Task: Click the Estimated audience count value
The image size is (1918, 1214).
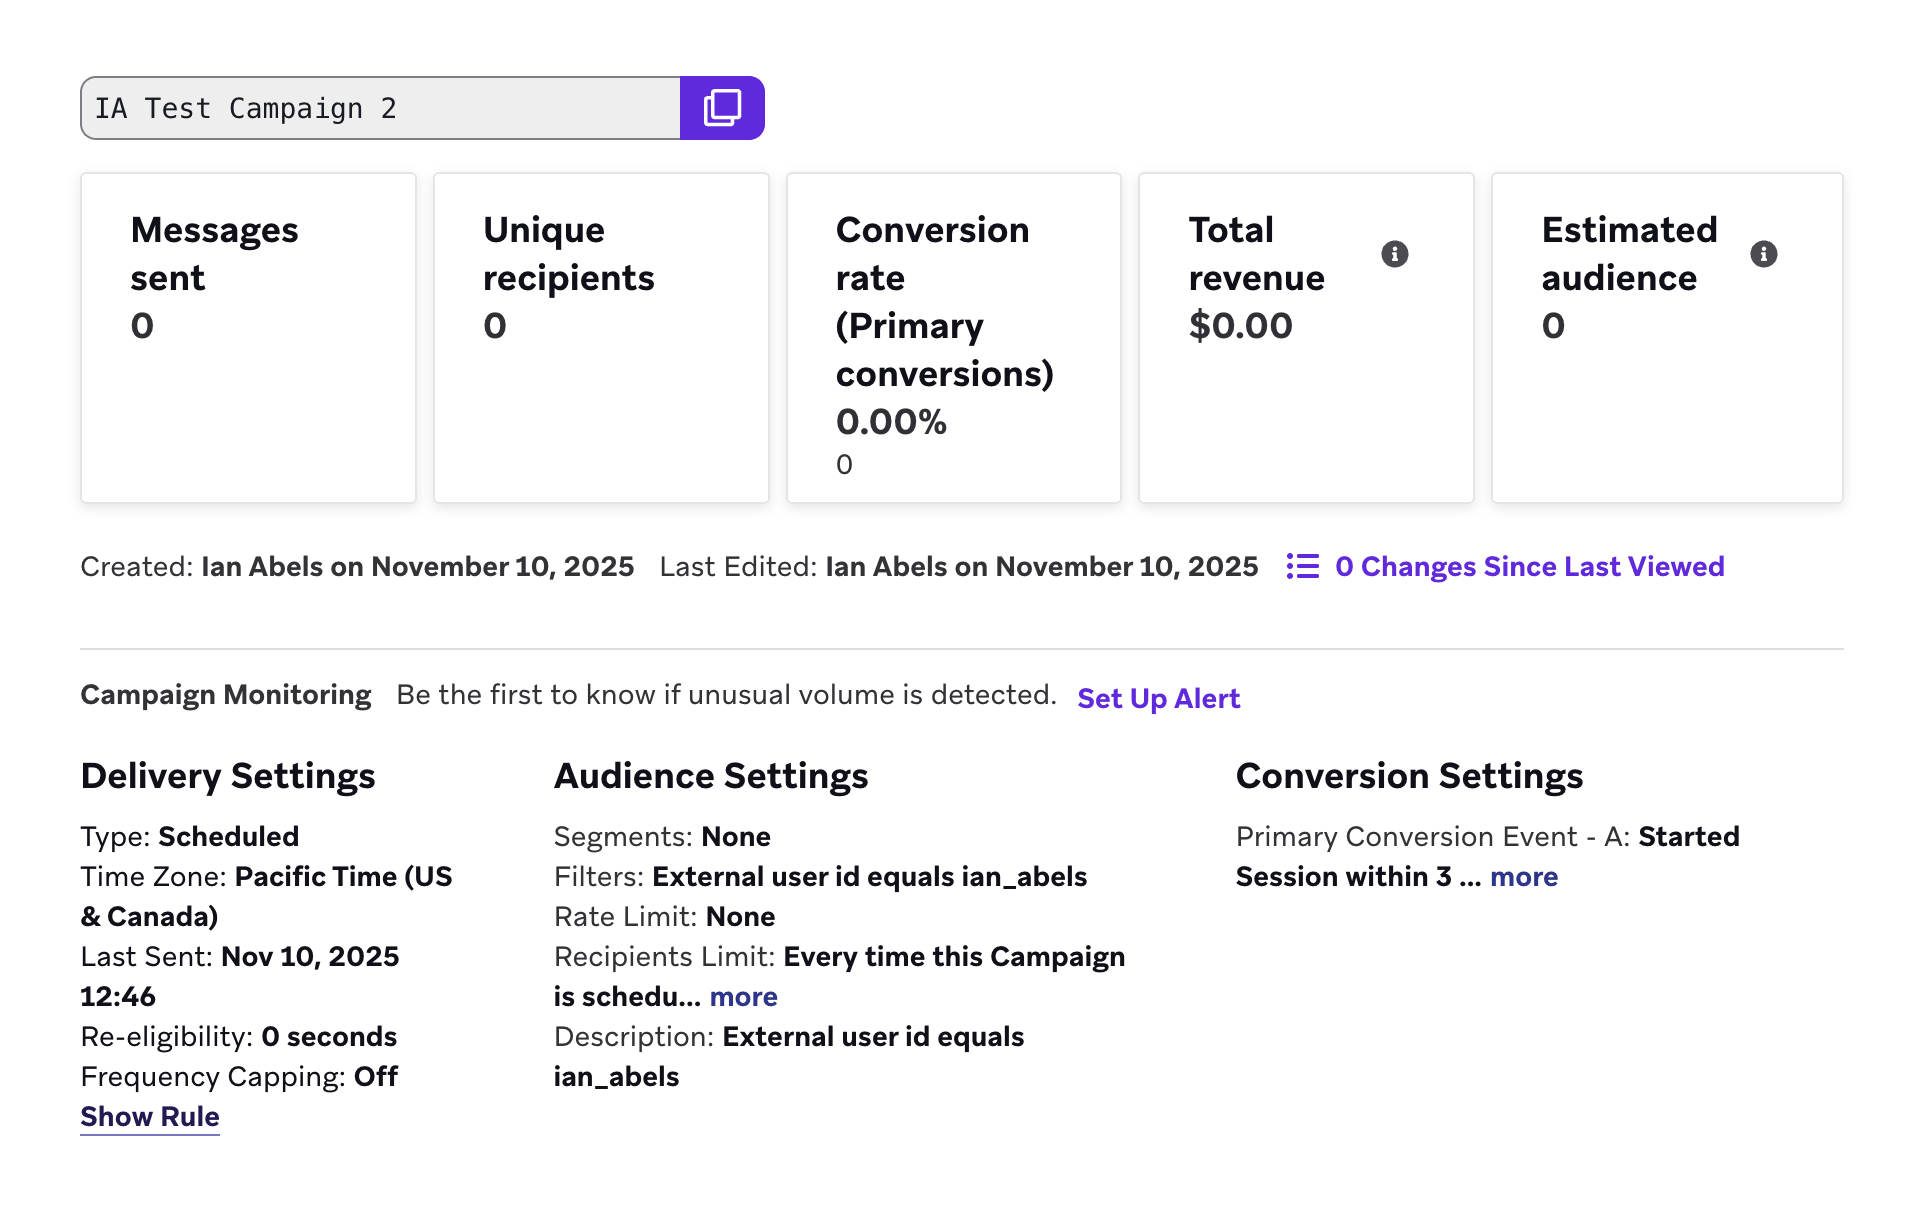Action: [x=1551, y=324]
